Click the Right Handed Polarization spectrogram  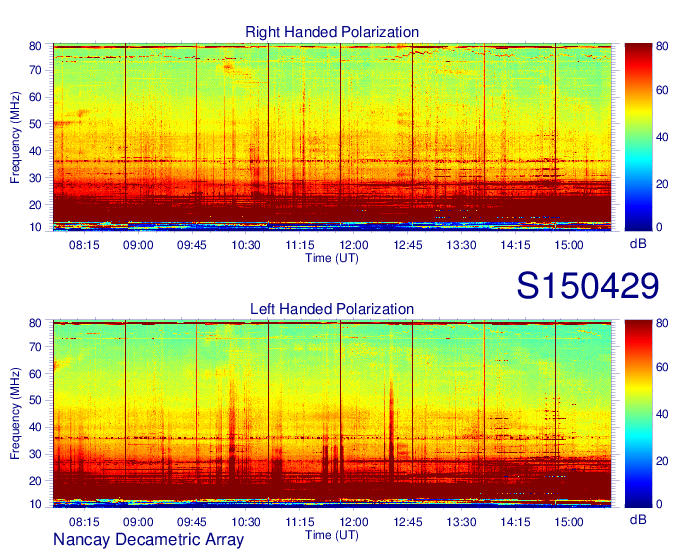point(332,137)
